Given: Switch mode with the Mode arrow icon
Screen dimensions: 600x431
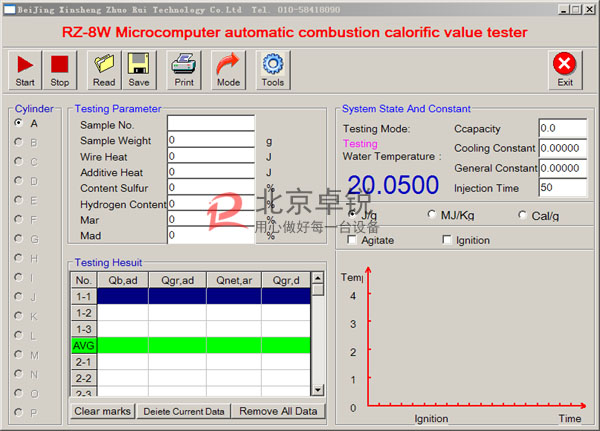Looking at the screenshot, I should tap(228, 70).
